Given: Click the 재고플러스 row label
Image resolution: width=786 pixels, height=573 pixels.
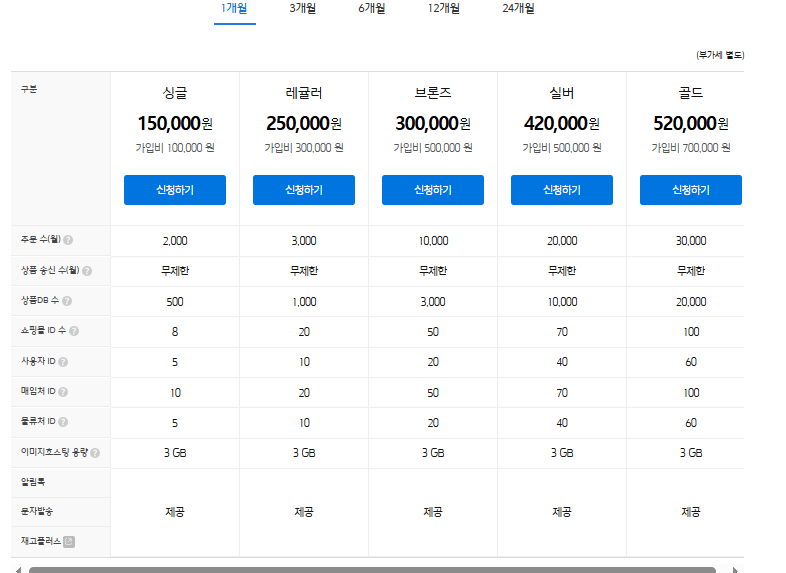Looking at the screenshot, I should point(41,541).
